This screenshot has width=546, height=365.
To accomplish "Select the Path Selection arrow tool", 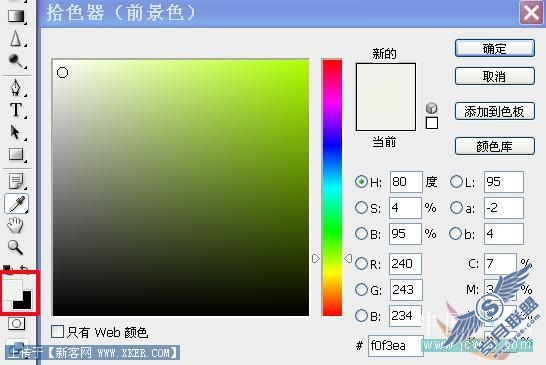I will click(15, 132).
